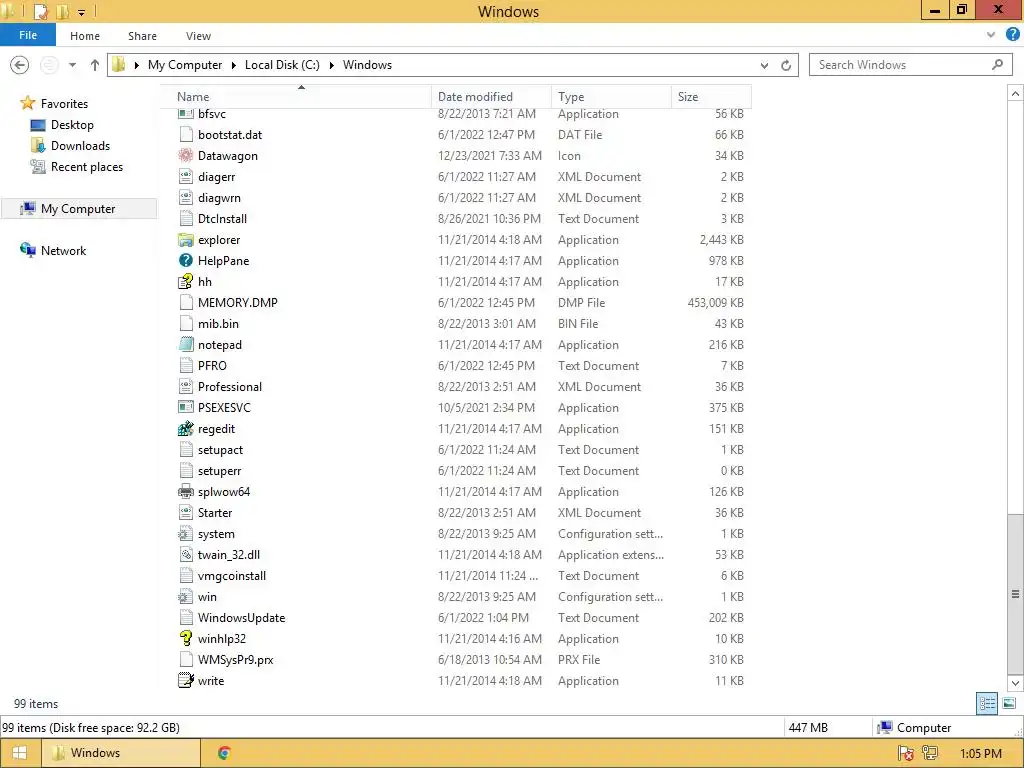Open Customize Quick Access Toolbar dropdown
1024x768 pixels.
82,12
